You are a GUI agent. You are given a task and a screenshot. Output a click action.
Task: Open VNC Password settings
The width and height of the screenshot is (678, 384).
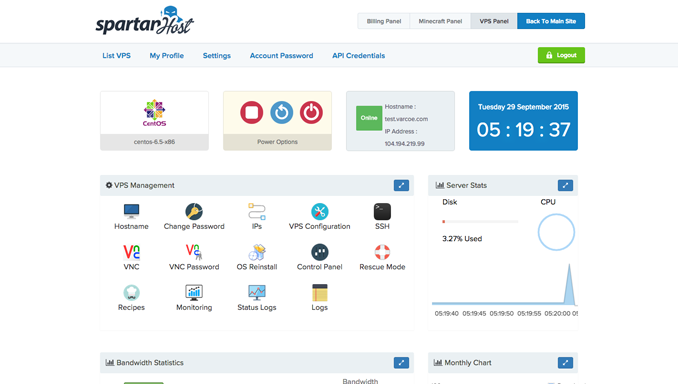194,252
